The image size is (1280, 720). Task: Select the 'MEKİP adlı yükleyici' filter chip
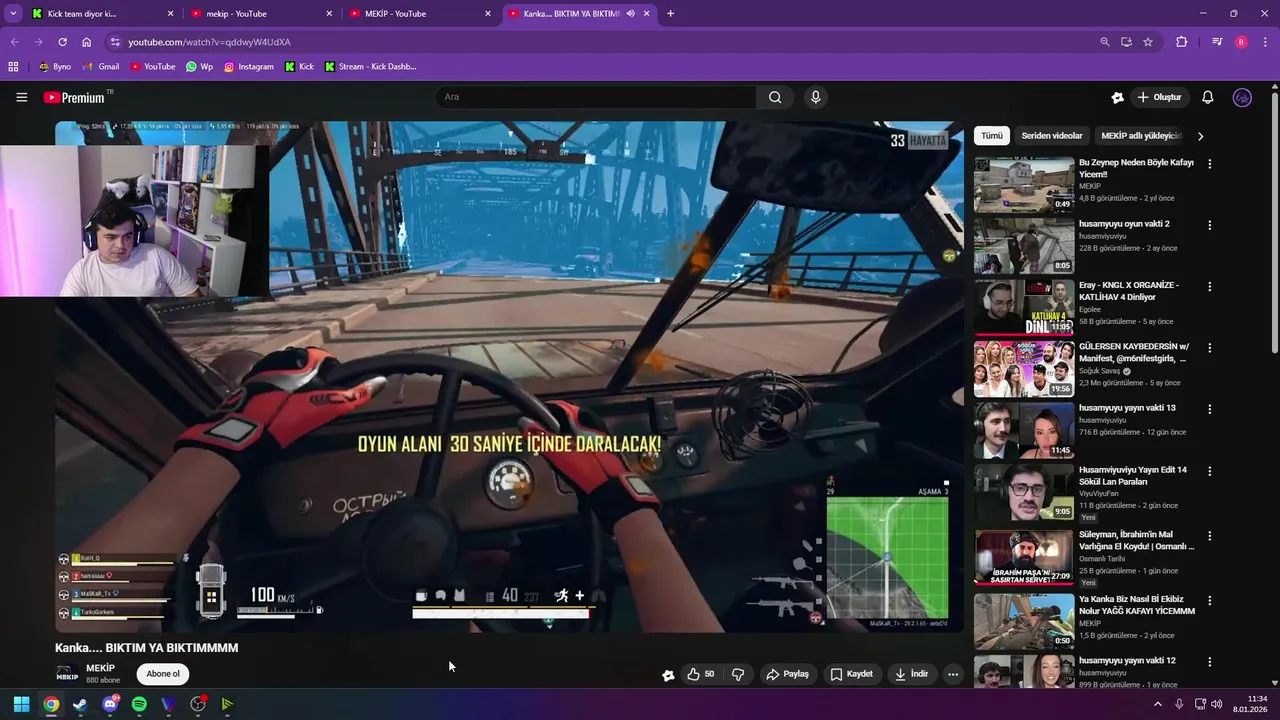pos(1141,136)
